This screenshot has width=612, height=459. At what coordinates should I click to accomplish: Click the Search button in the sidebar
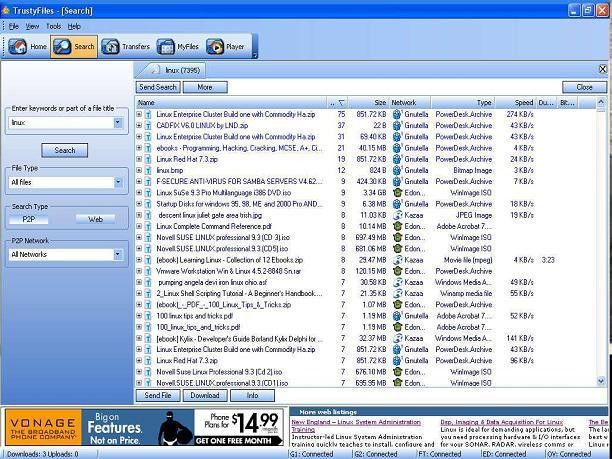(65, 150)
